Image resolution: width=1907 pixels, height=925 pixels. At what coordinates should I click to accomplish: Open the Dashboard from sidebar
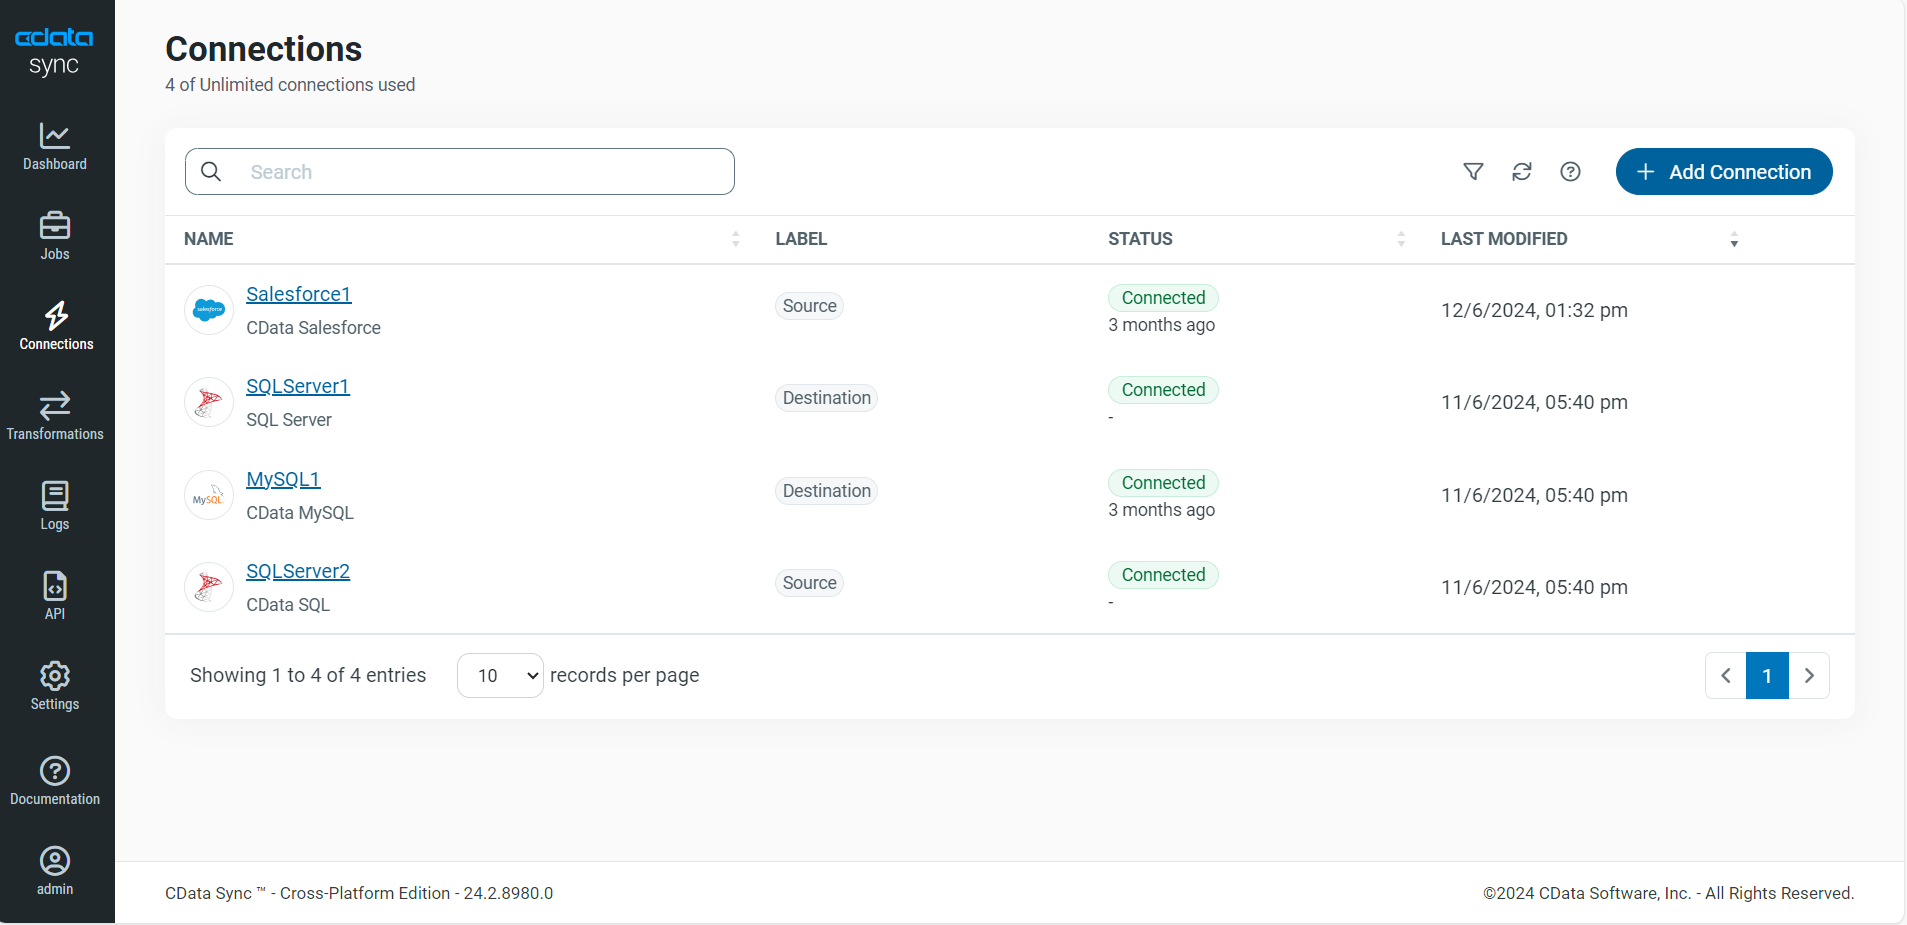coord(55,146)
